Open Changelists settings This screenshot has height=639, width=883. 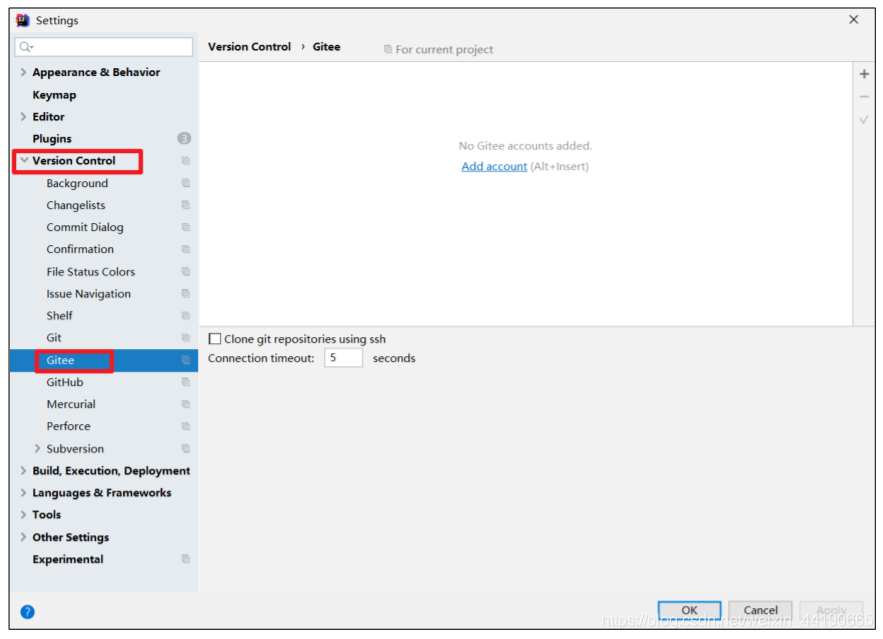(x=75, y=205)
